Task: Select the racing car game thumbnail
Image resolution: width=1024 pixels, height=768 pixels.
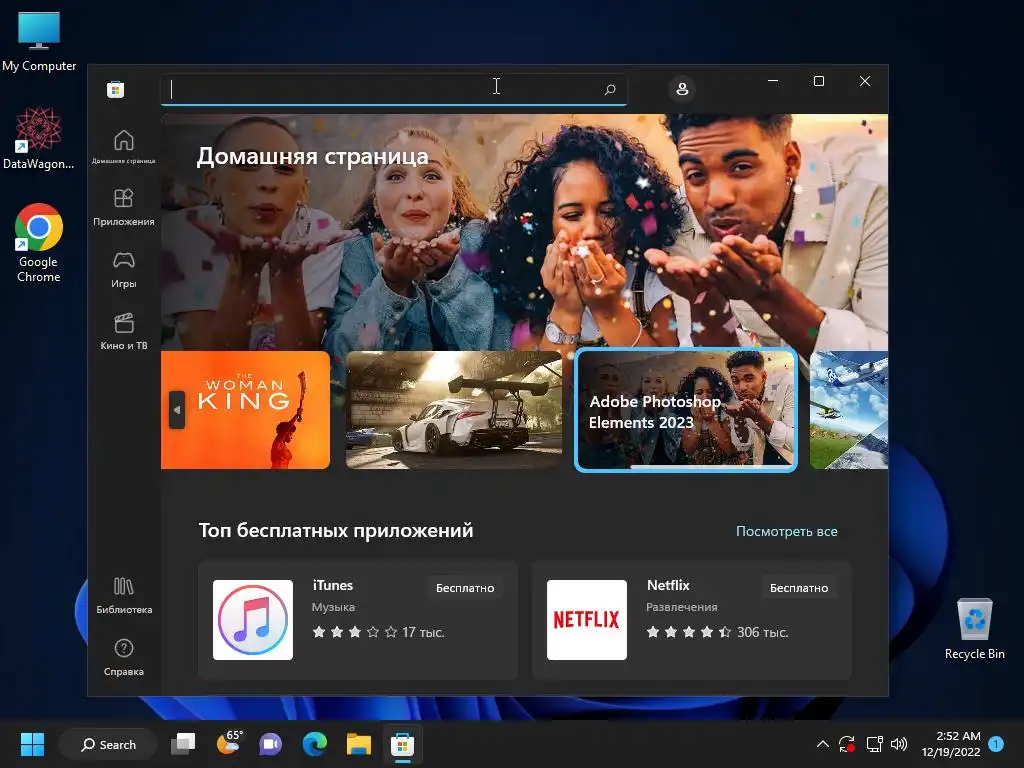Action: tap(454, 410)
